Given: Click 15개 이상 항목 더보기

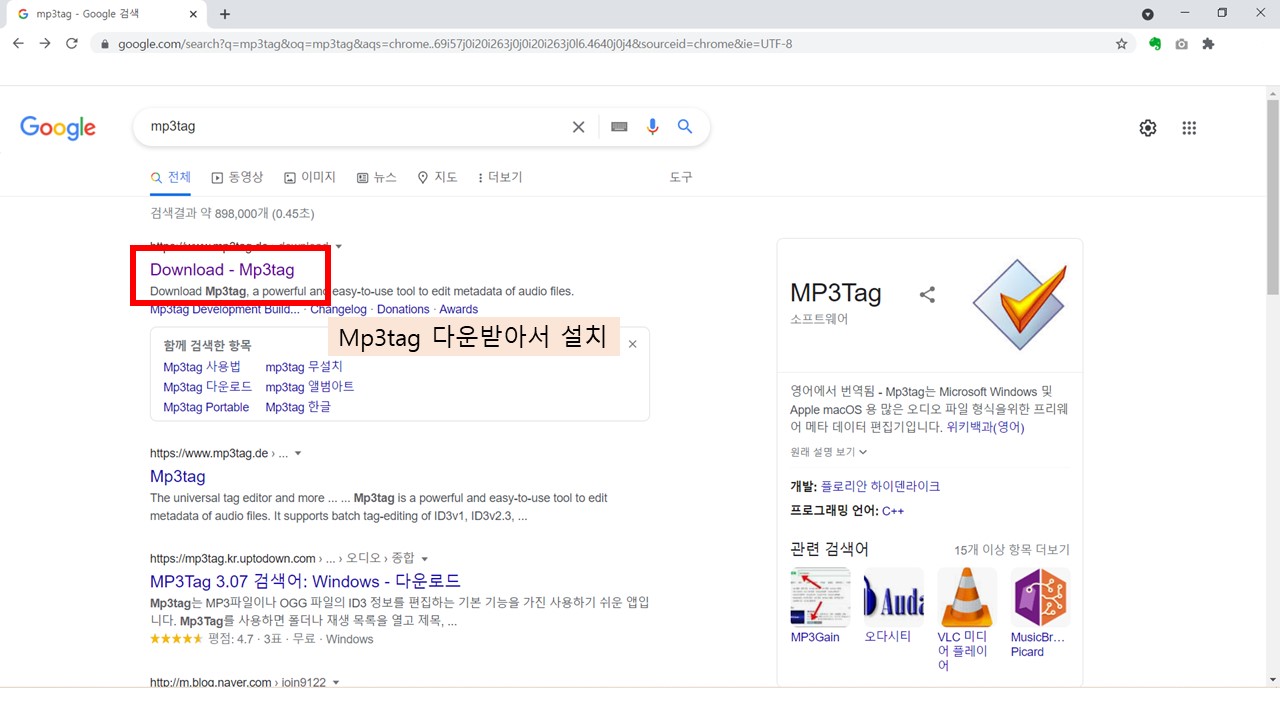Looking at the screenshot, I should pyautogui.click(x=1012, y=550).
